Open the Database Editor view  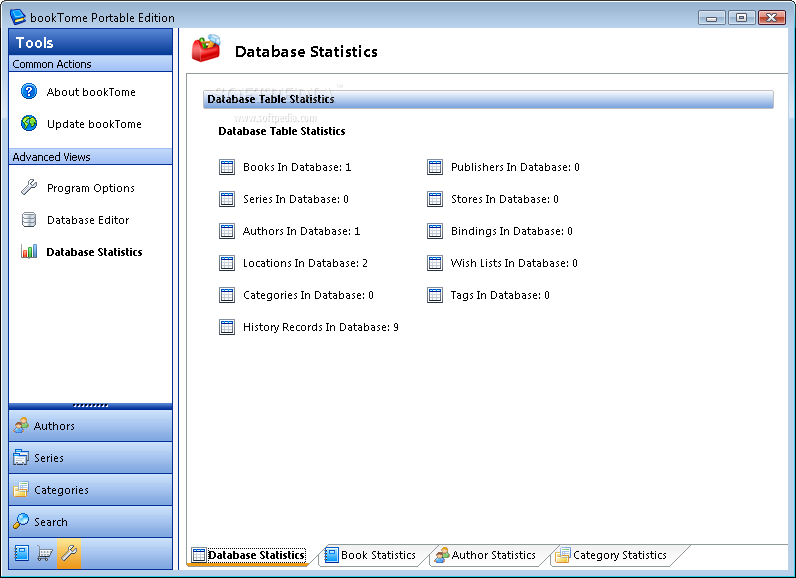88,220
